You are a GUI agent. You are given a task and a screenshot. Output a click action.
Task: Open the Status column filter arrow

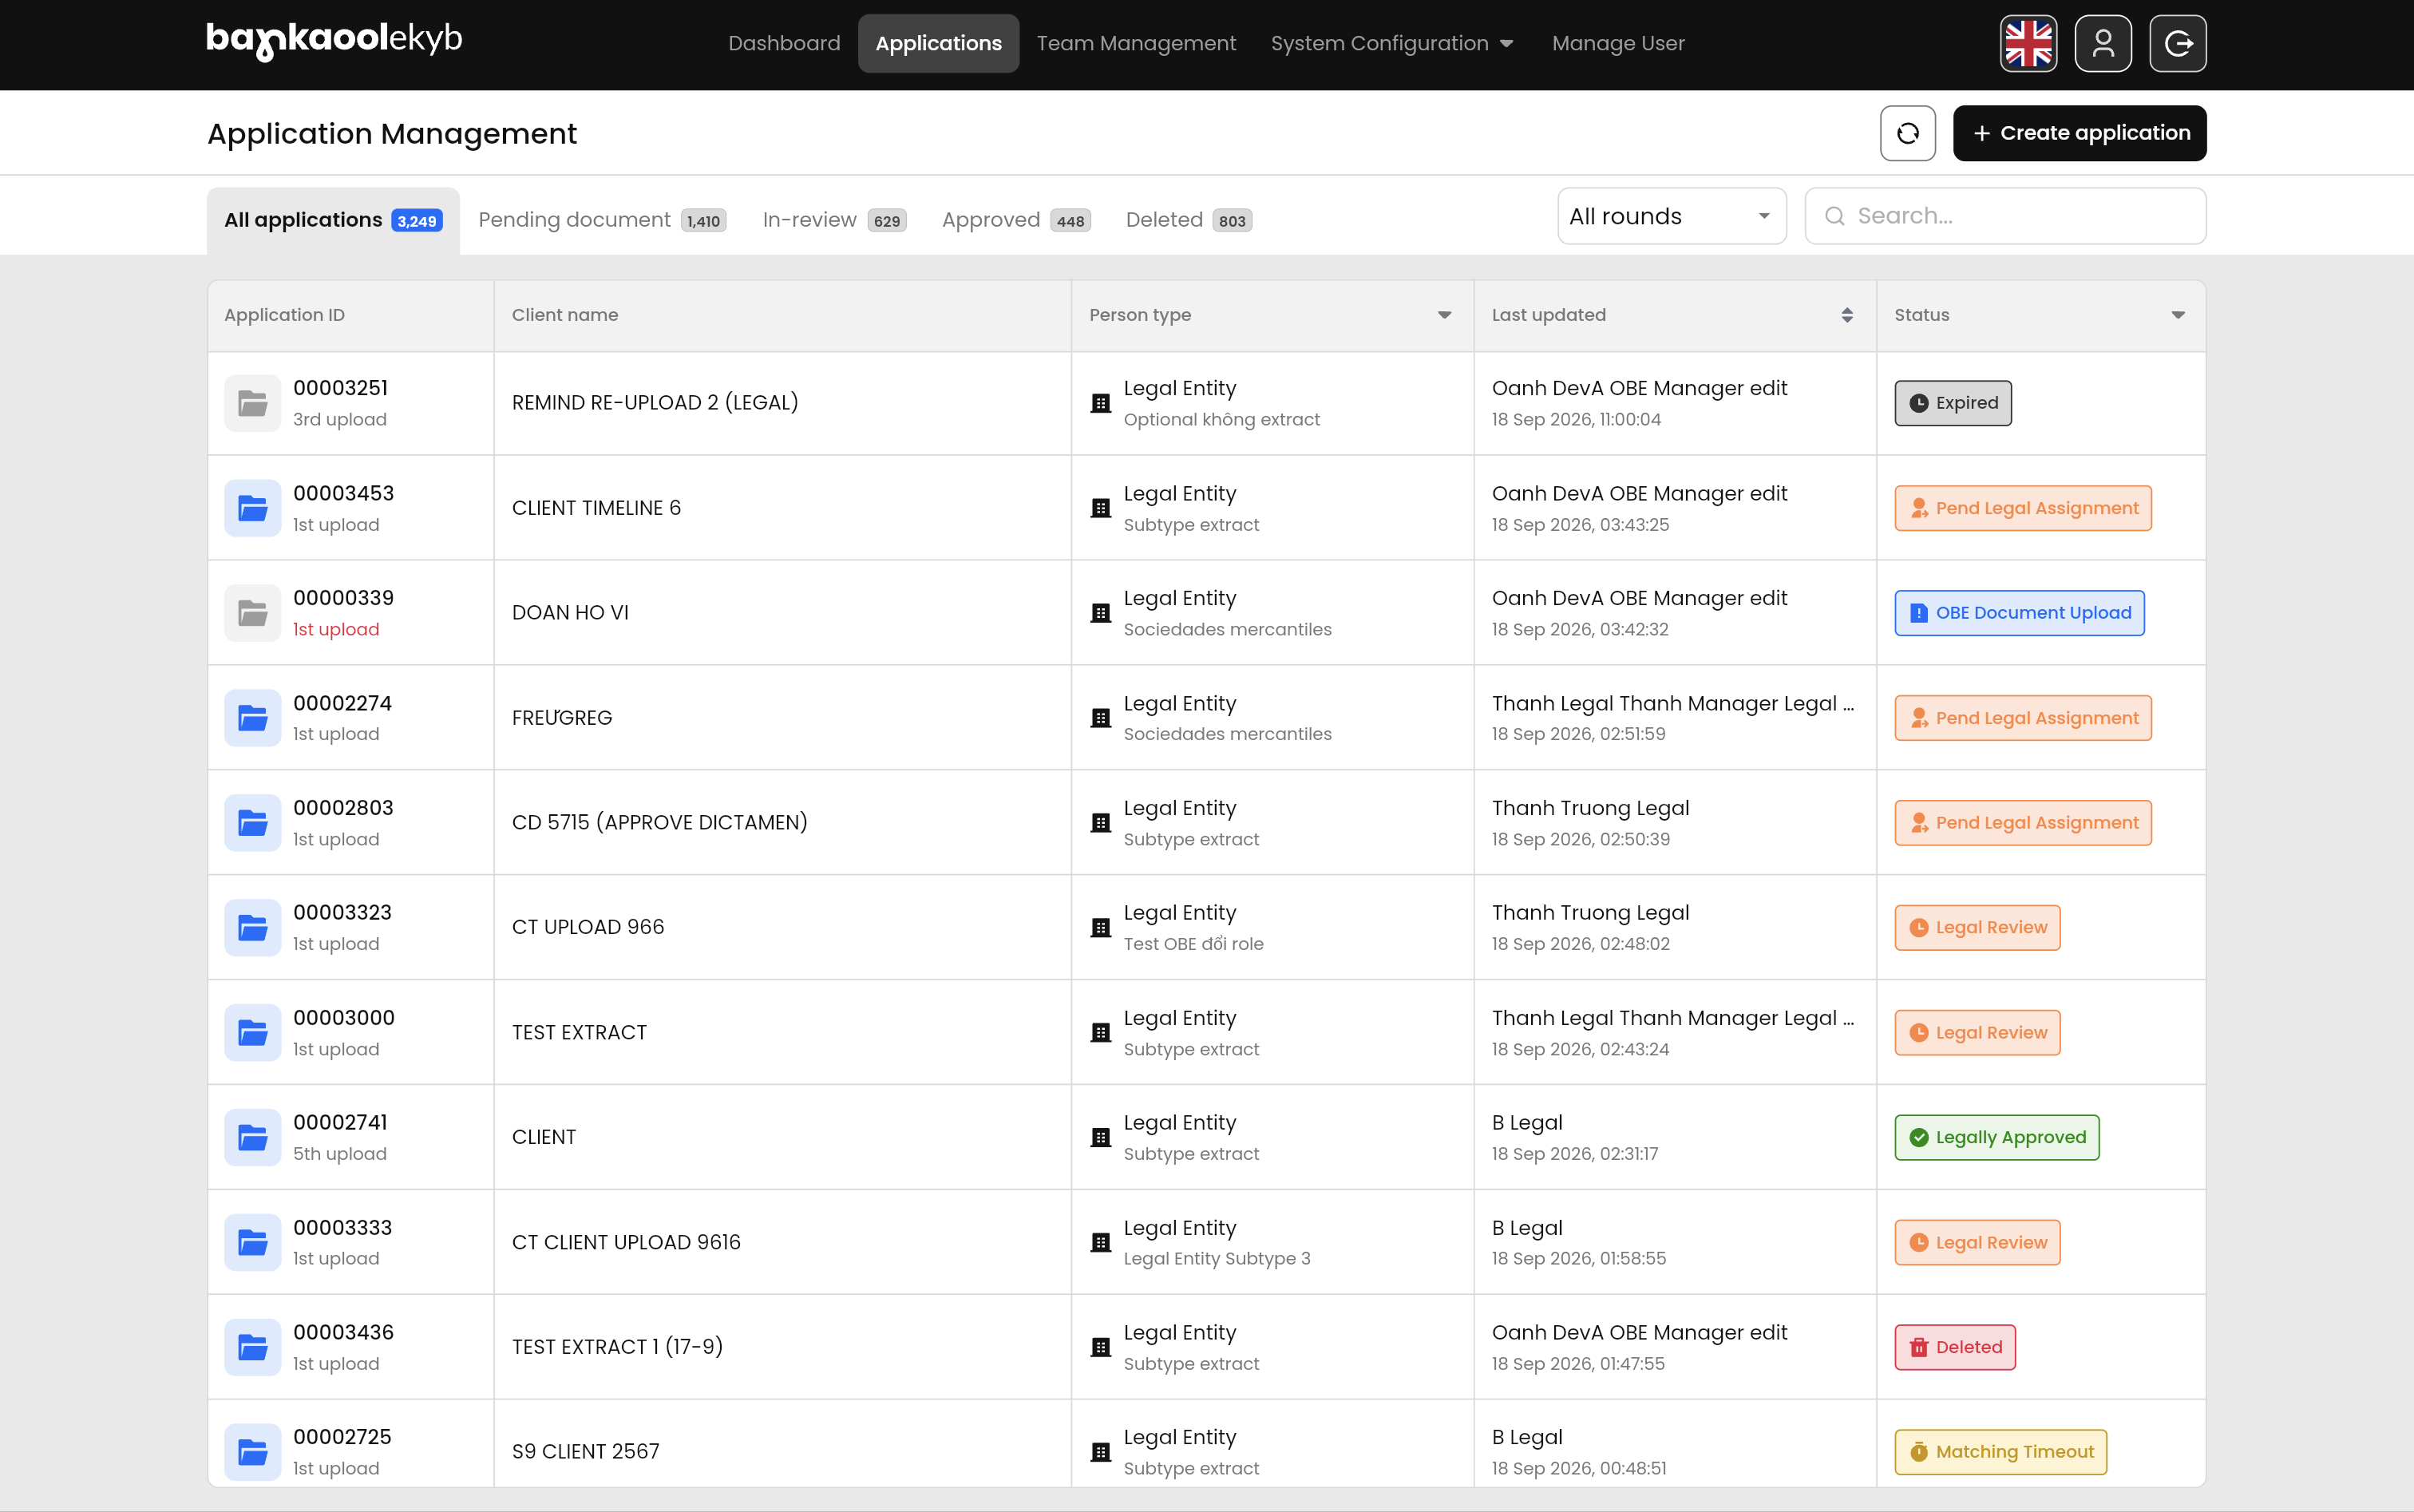click(x=2178, y=315)
